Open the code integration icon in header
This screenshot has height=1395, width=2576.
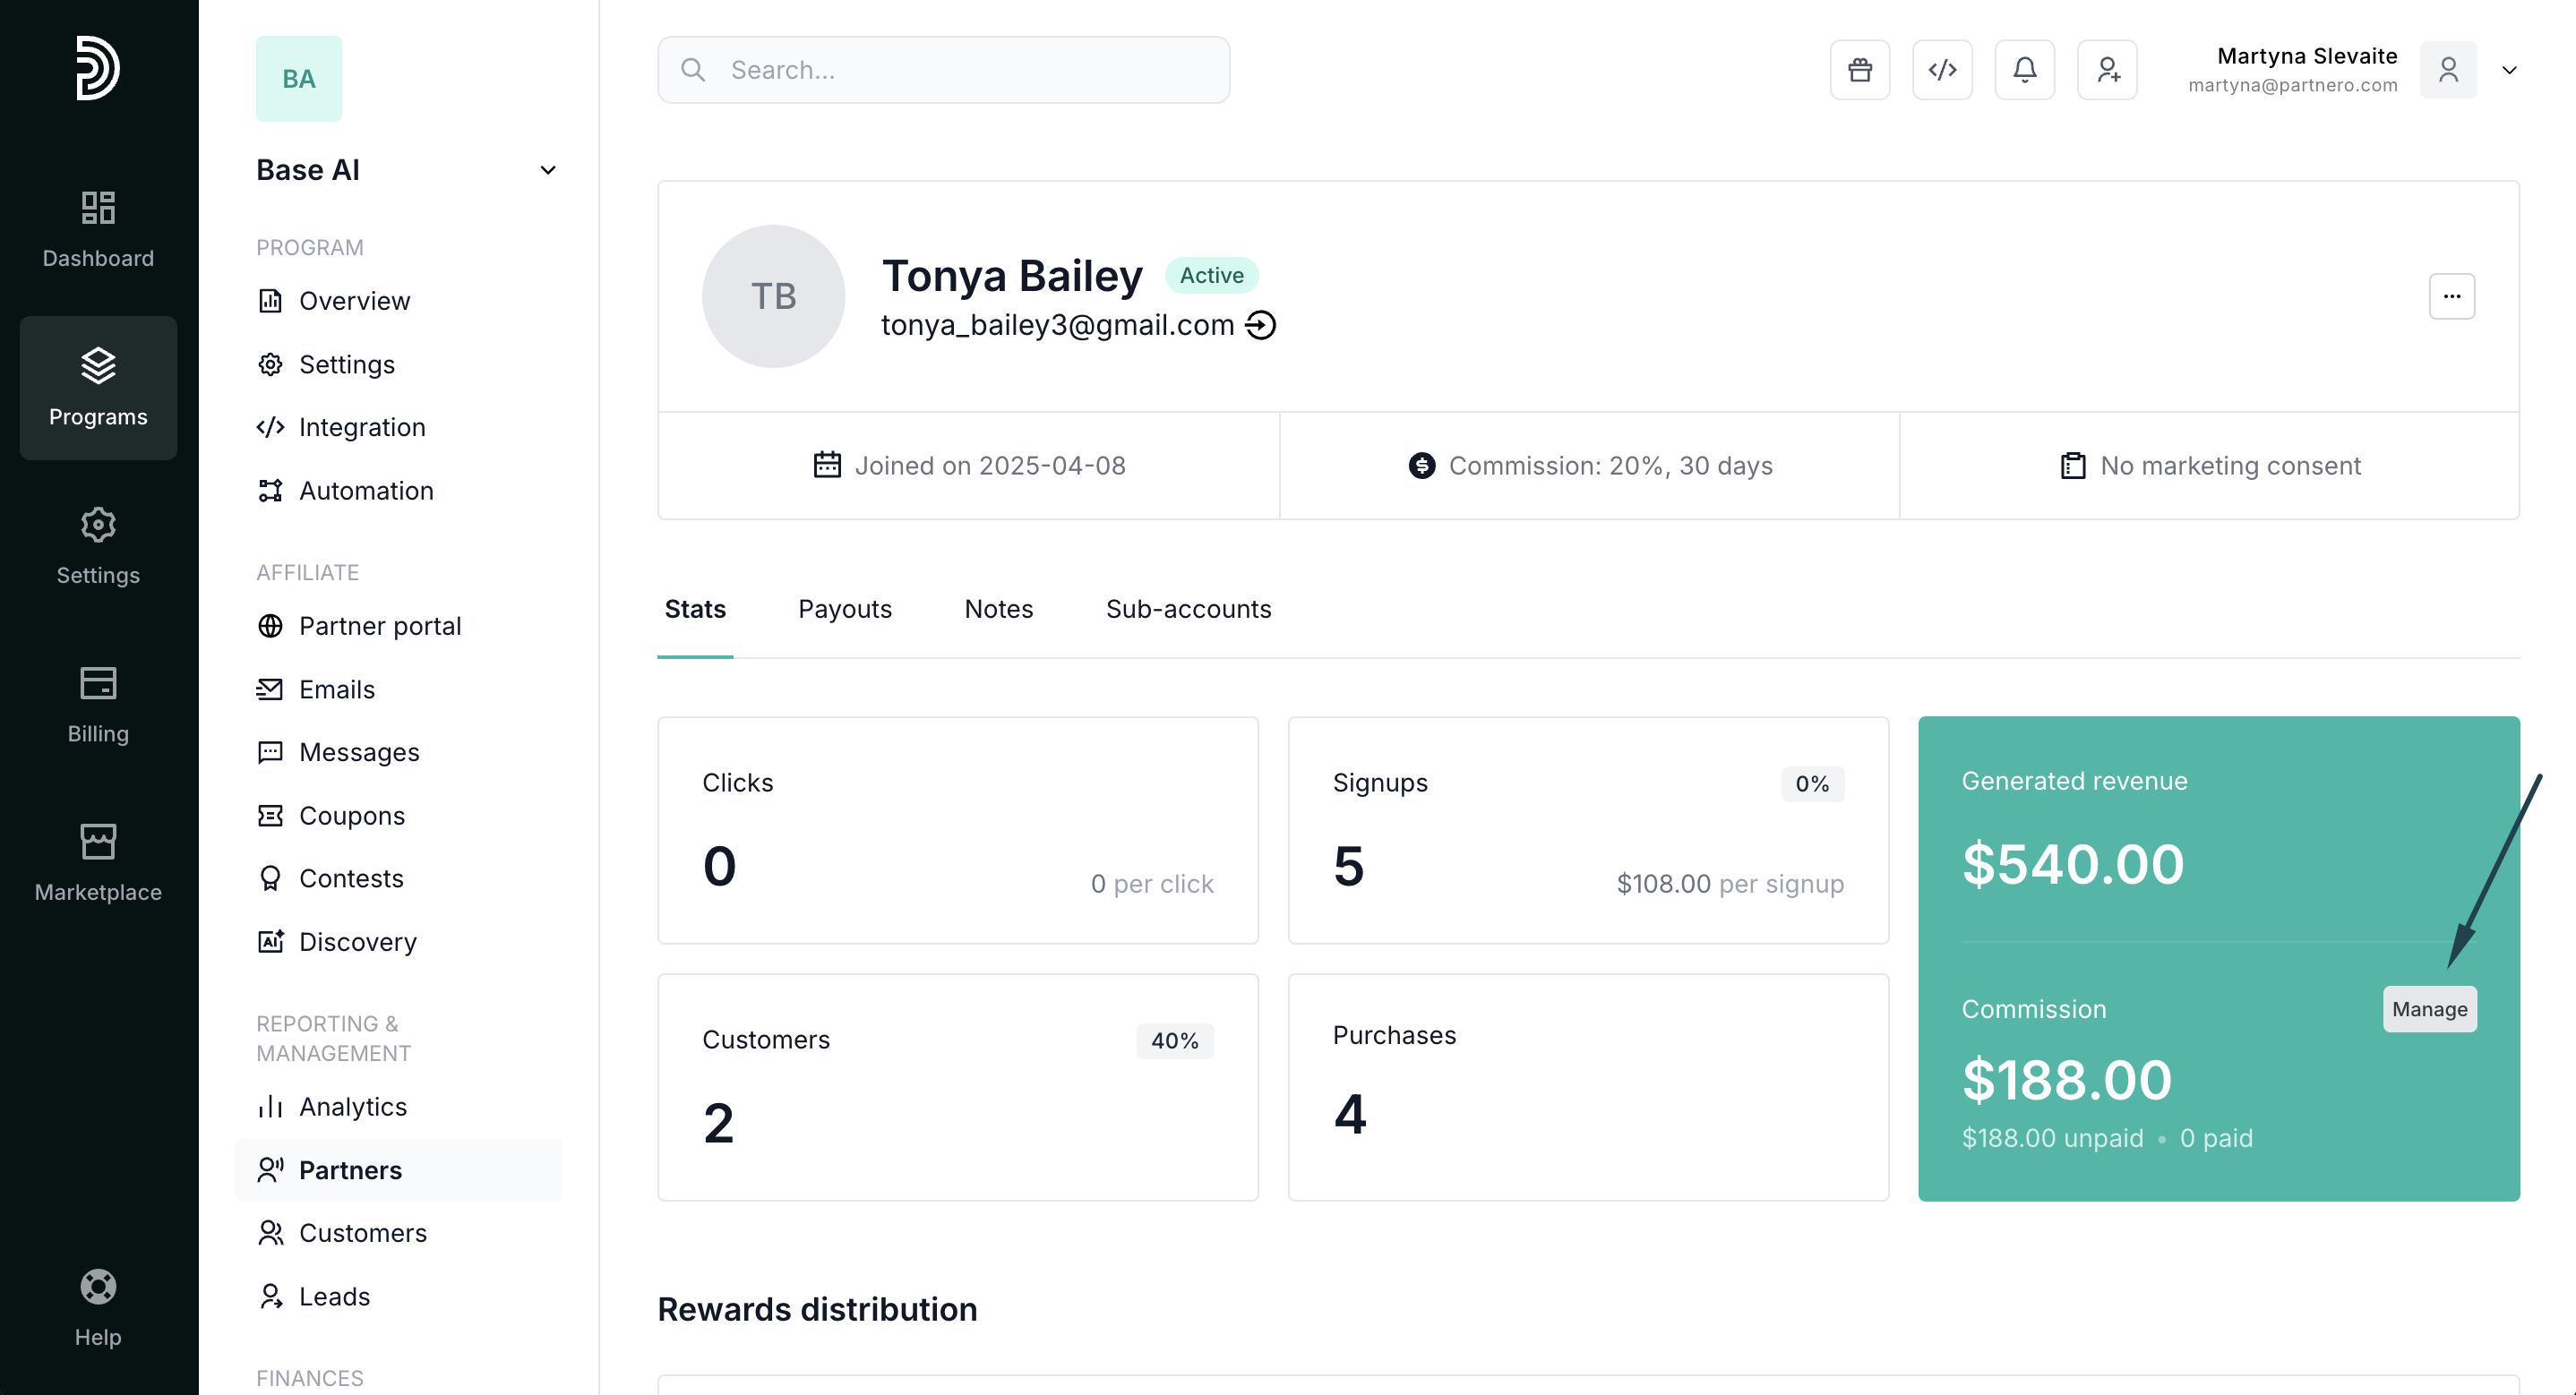coord(1941,70)
